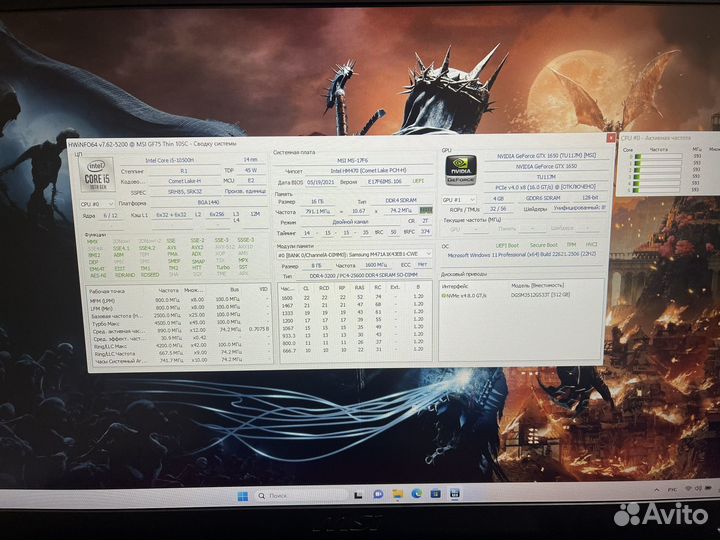
Task: Click the NVIDIA GeForce logo
Action: [x=461, y=171]
